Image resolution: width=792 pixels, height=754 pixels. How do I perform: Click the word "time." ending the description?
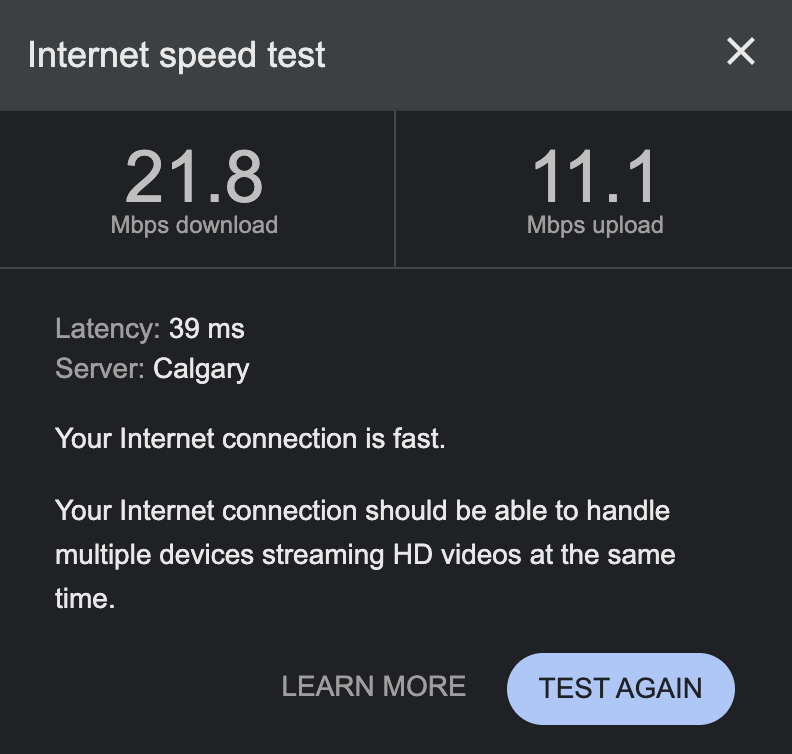coord(85,597)
